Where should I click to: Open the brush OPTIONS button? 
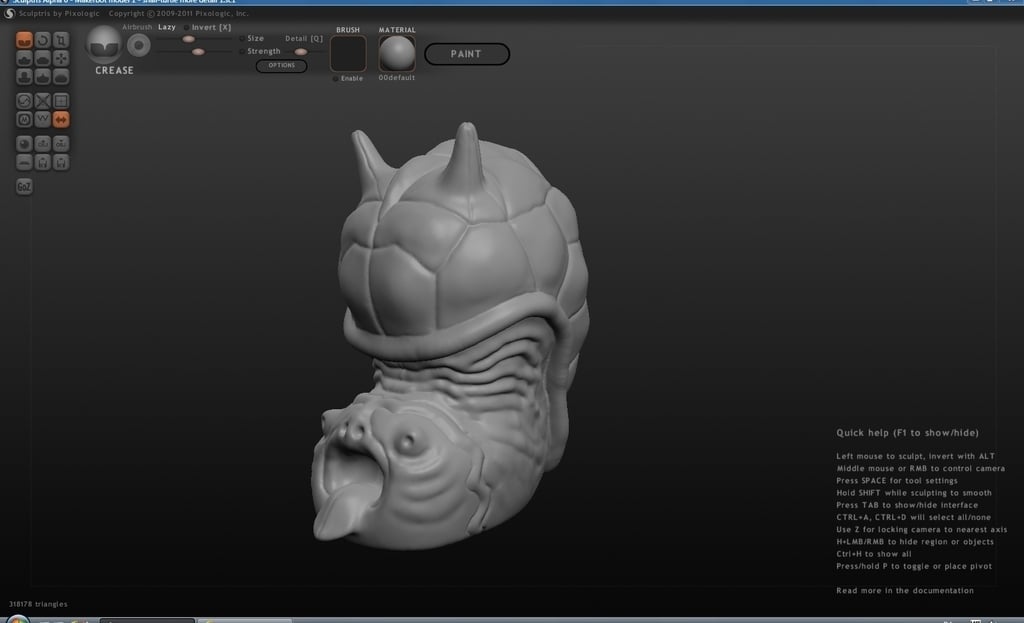(281, 65)
